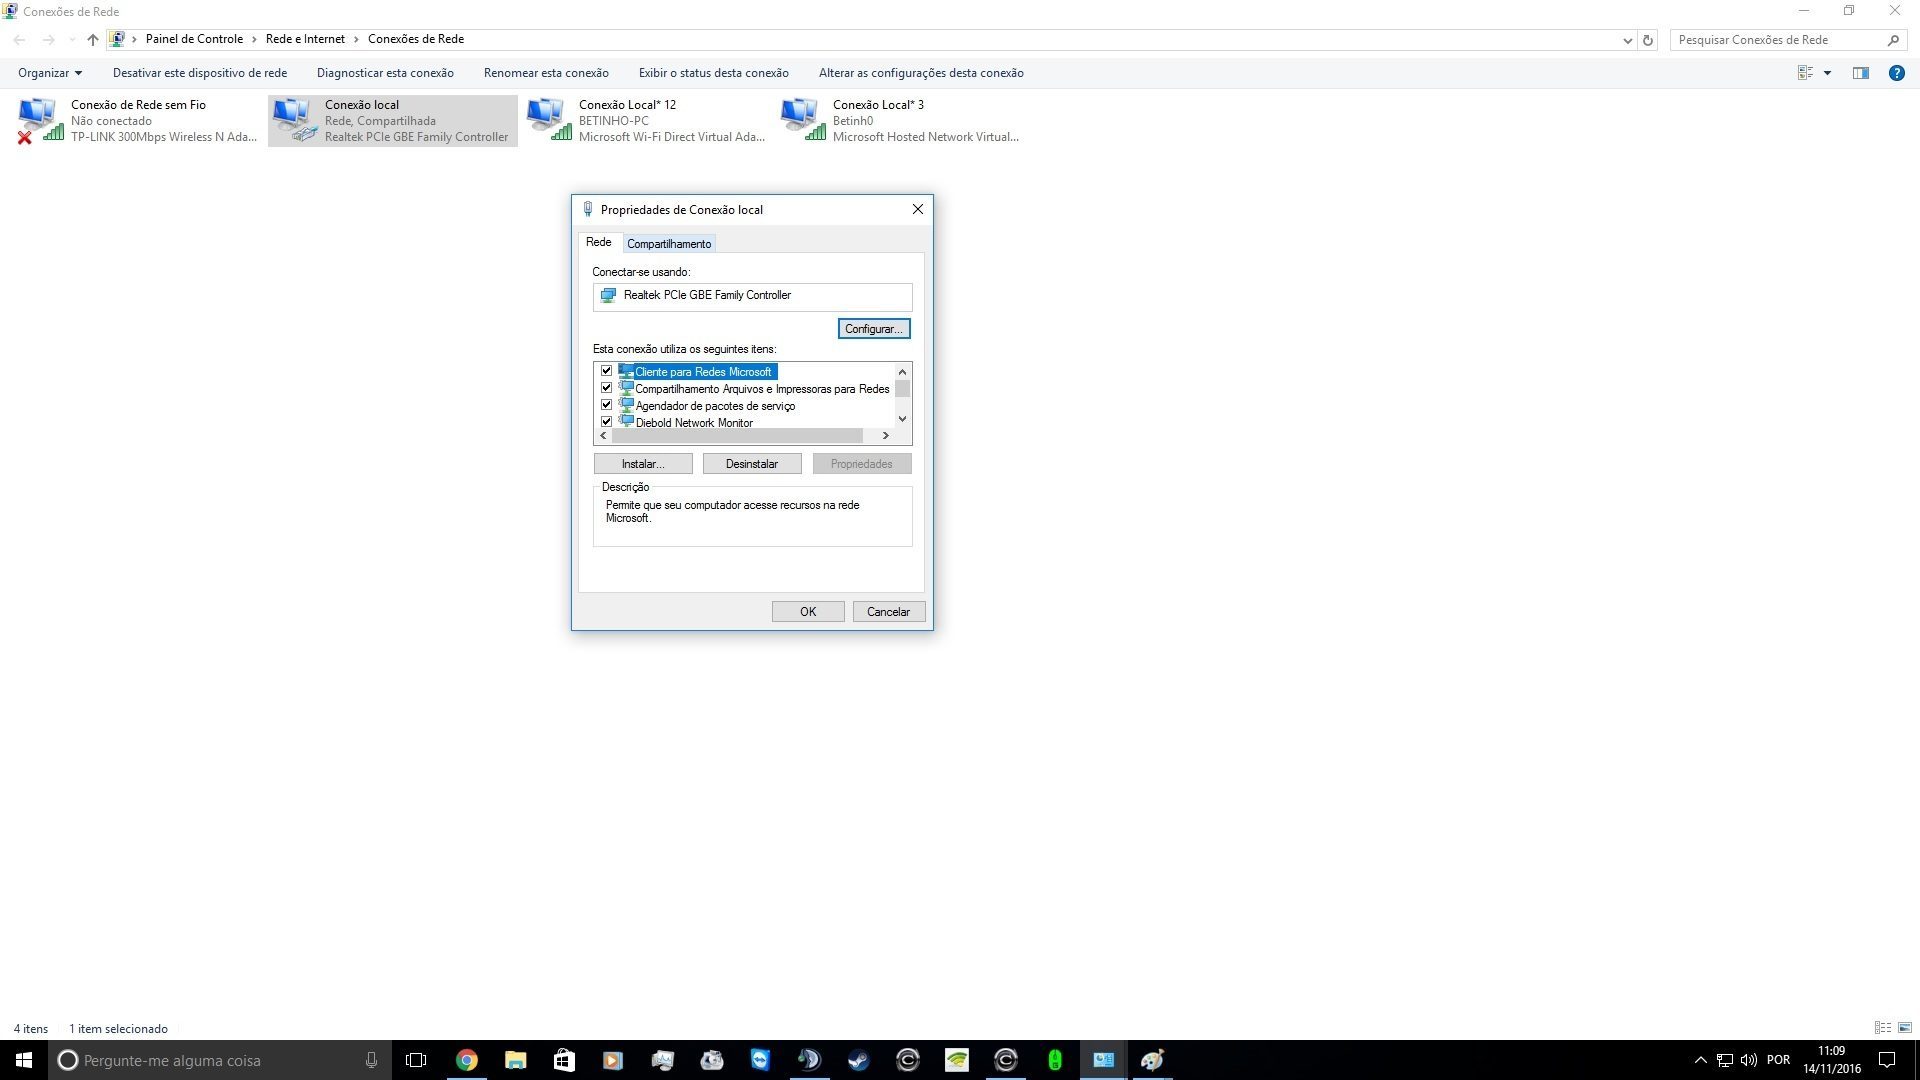Toggle Compartilhamento Arquivos e Impressoras checkbox

click(x=606, y=388)
